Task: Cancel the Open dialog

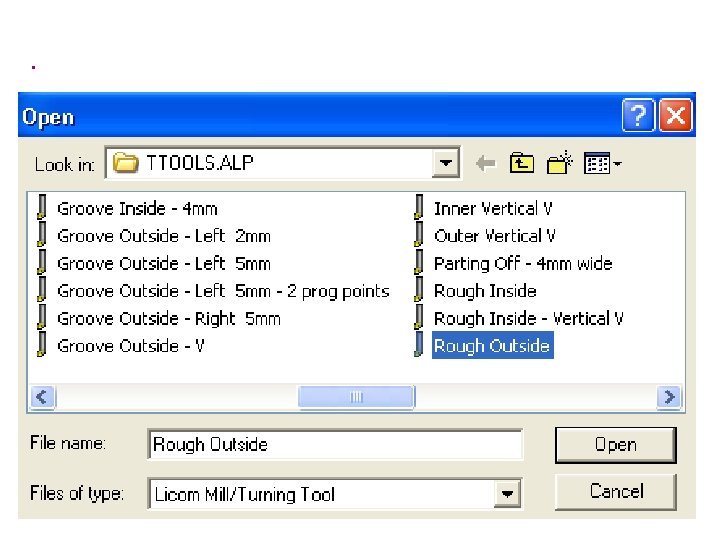Action: pos(616,492)
